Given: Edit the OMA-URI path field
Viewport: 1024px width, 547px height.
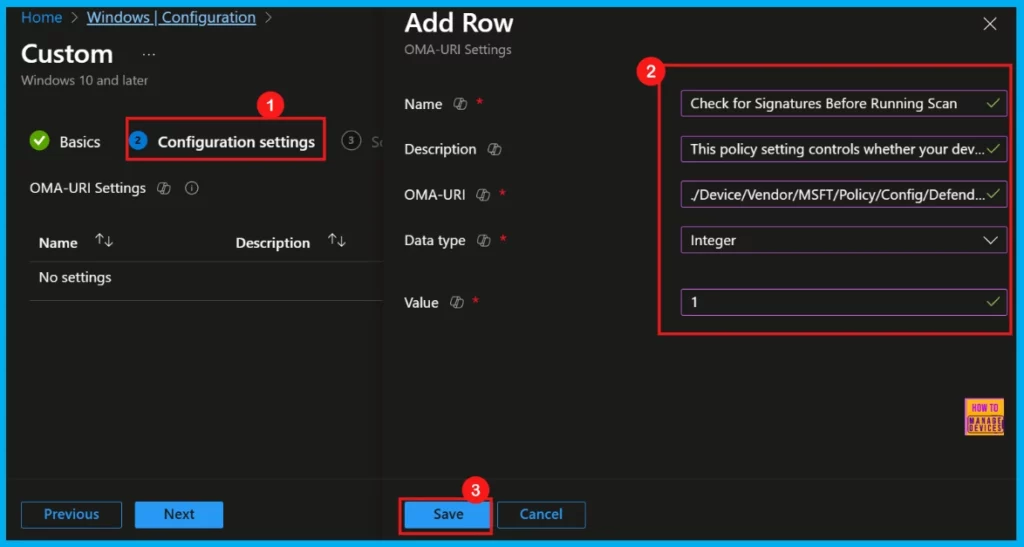Looking at the screenshot, I should tap(843, 194).
